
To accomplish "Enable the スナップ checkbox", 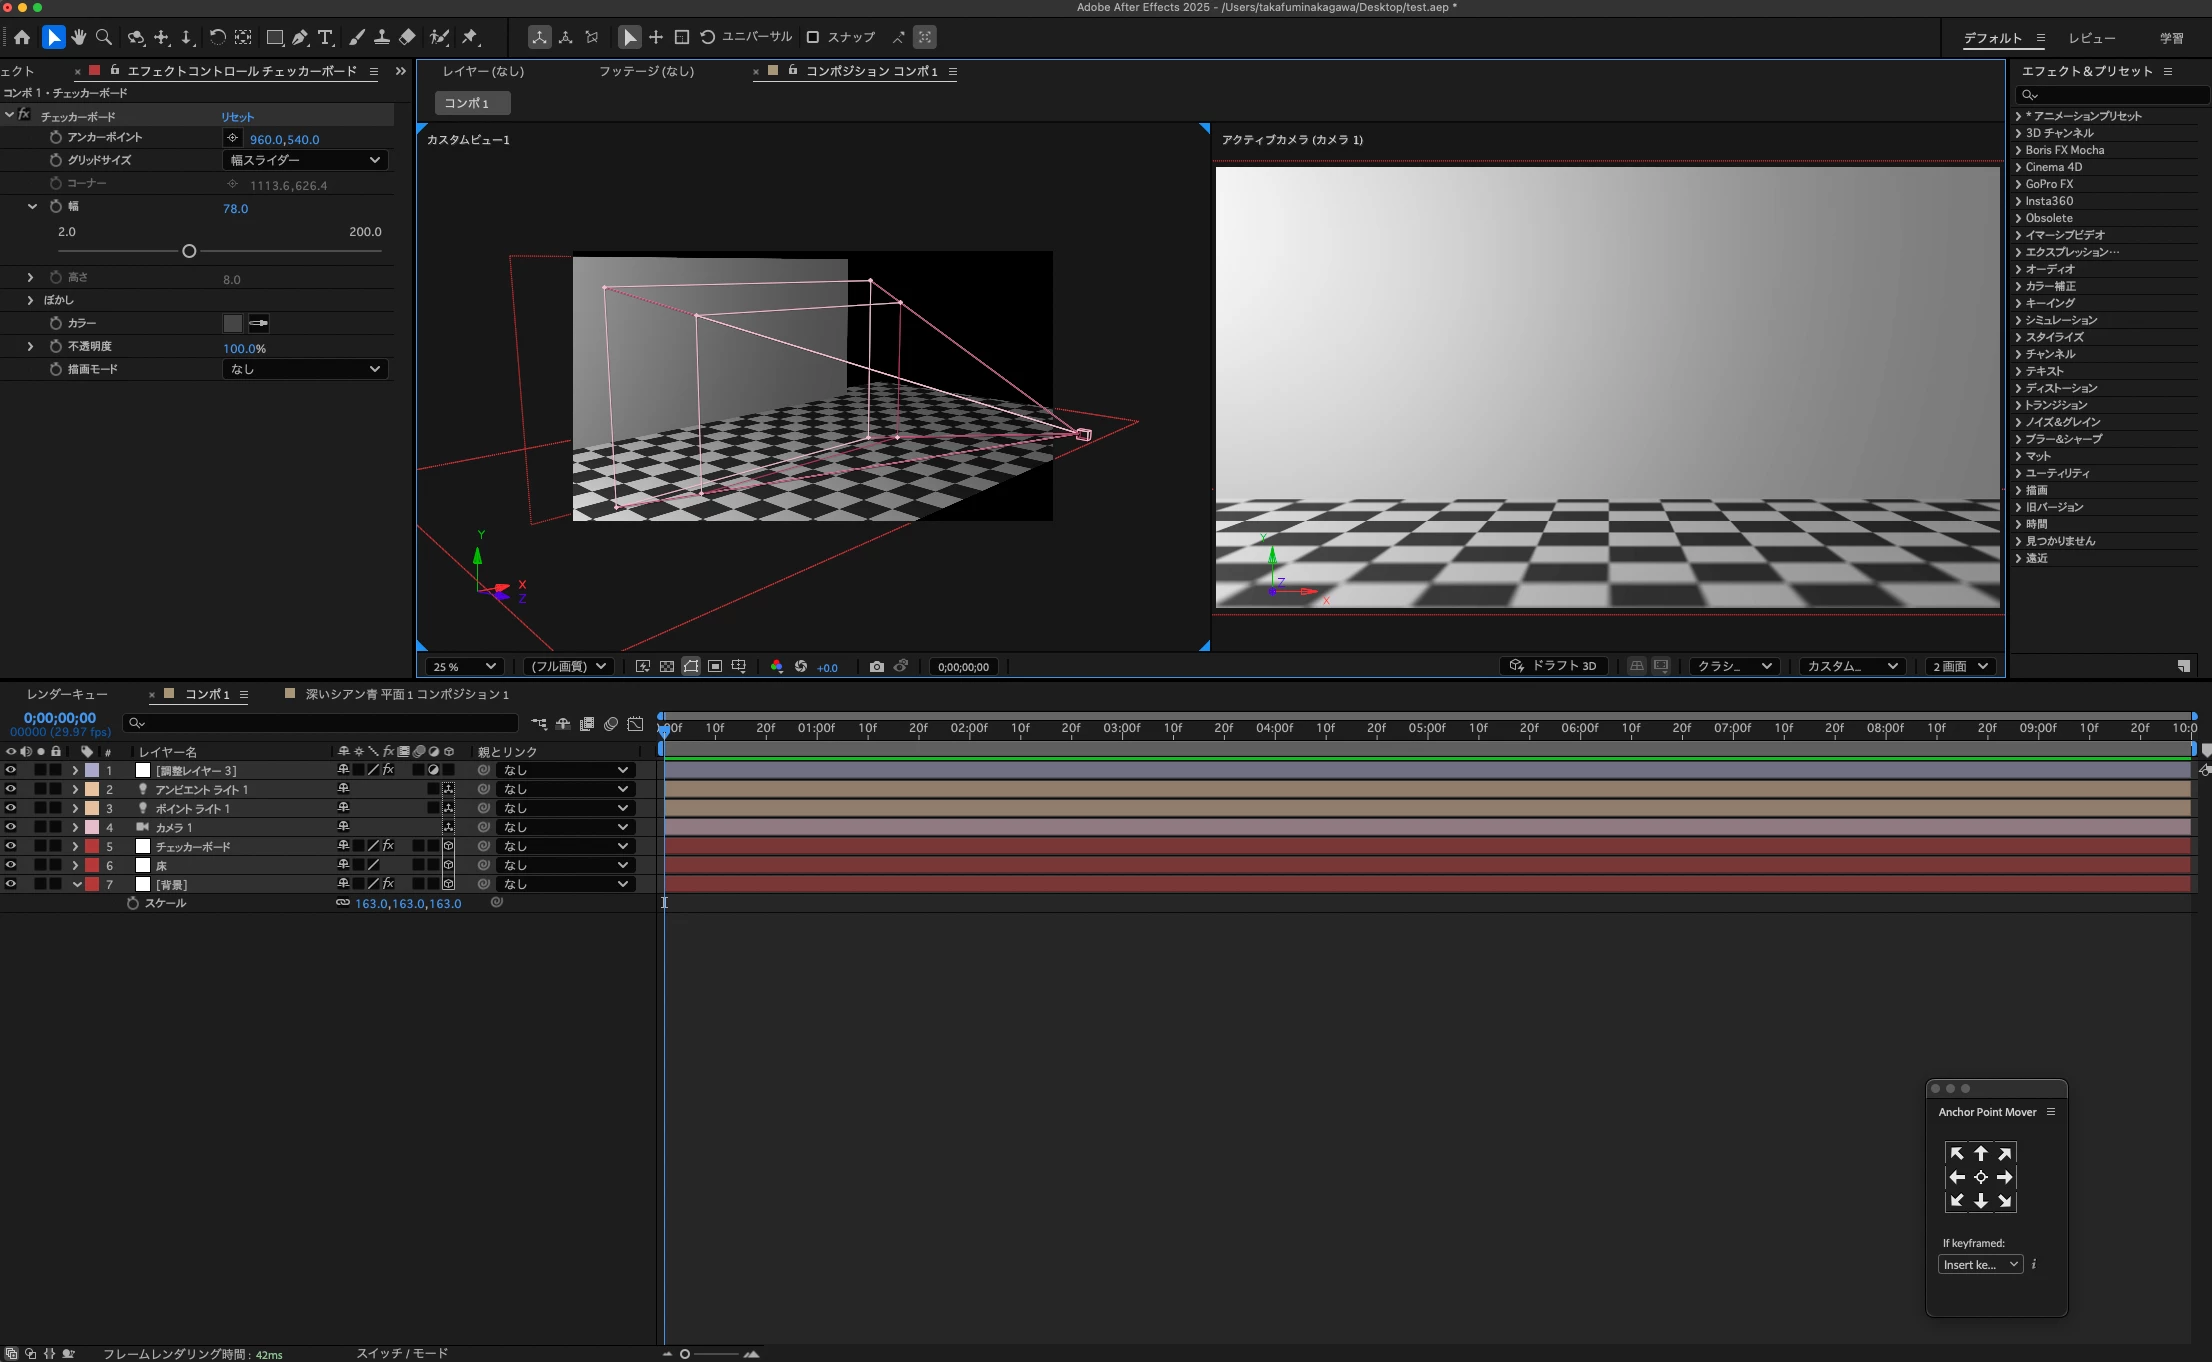I will pos(813,38).
